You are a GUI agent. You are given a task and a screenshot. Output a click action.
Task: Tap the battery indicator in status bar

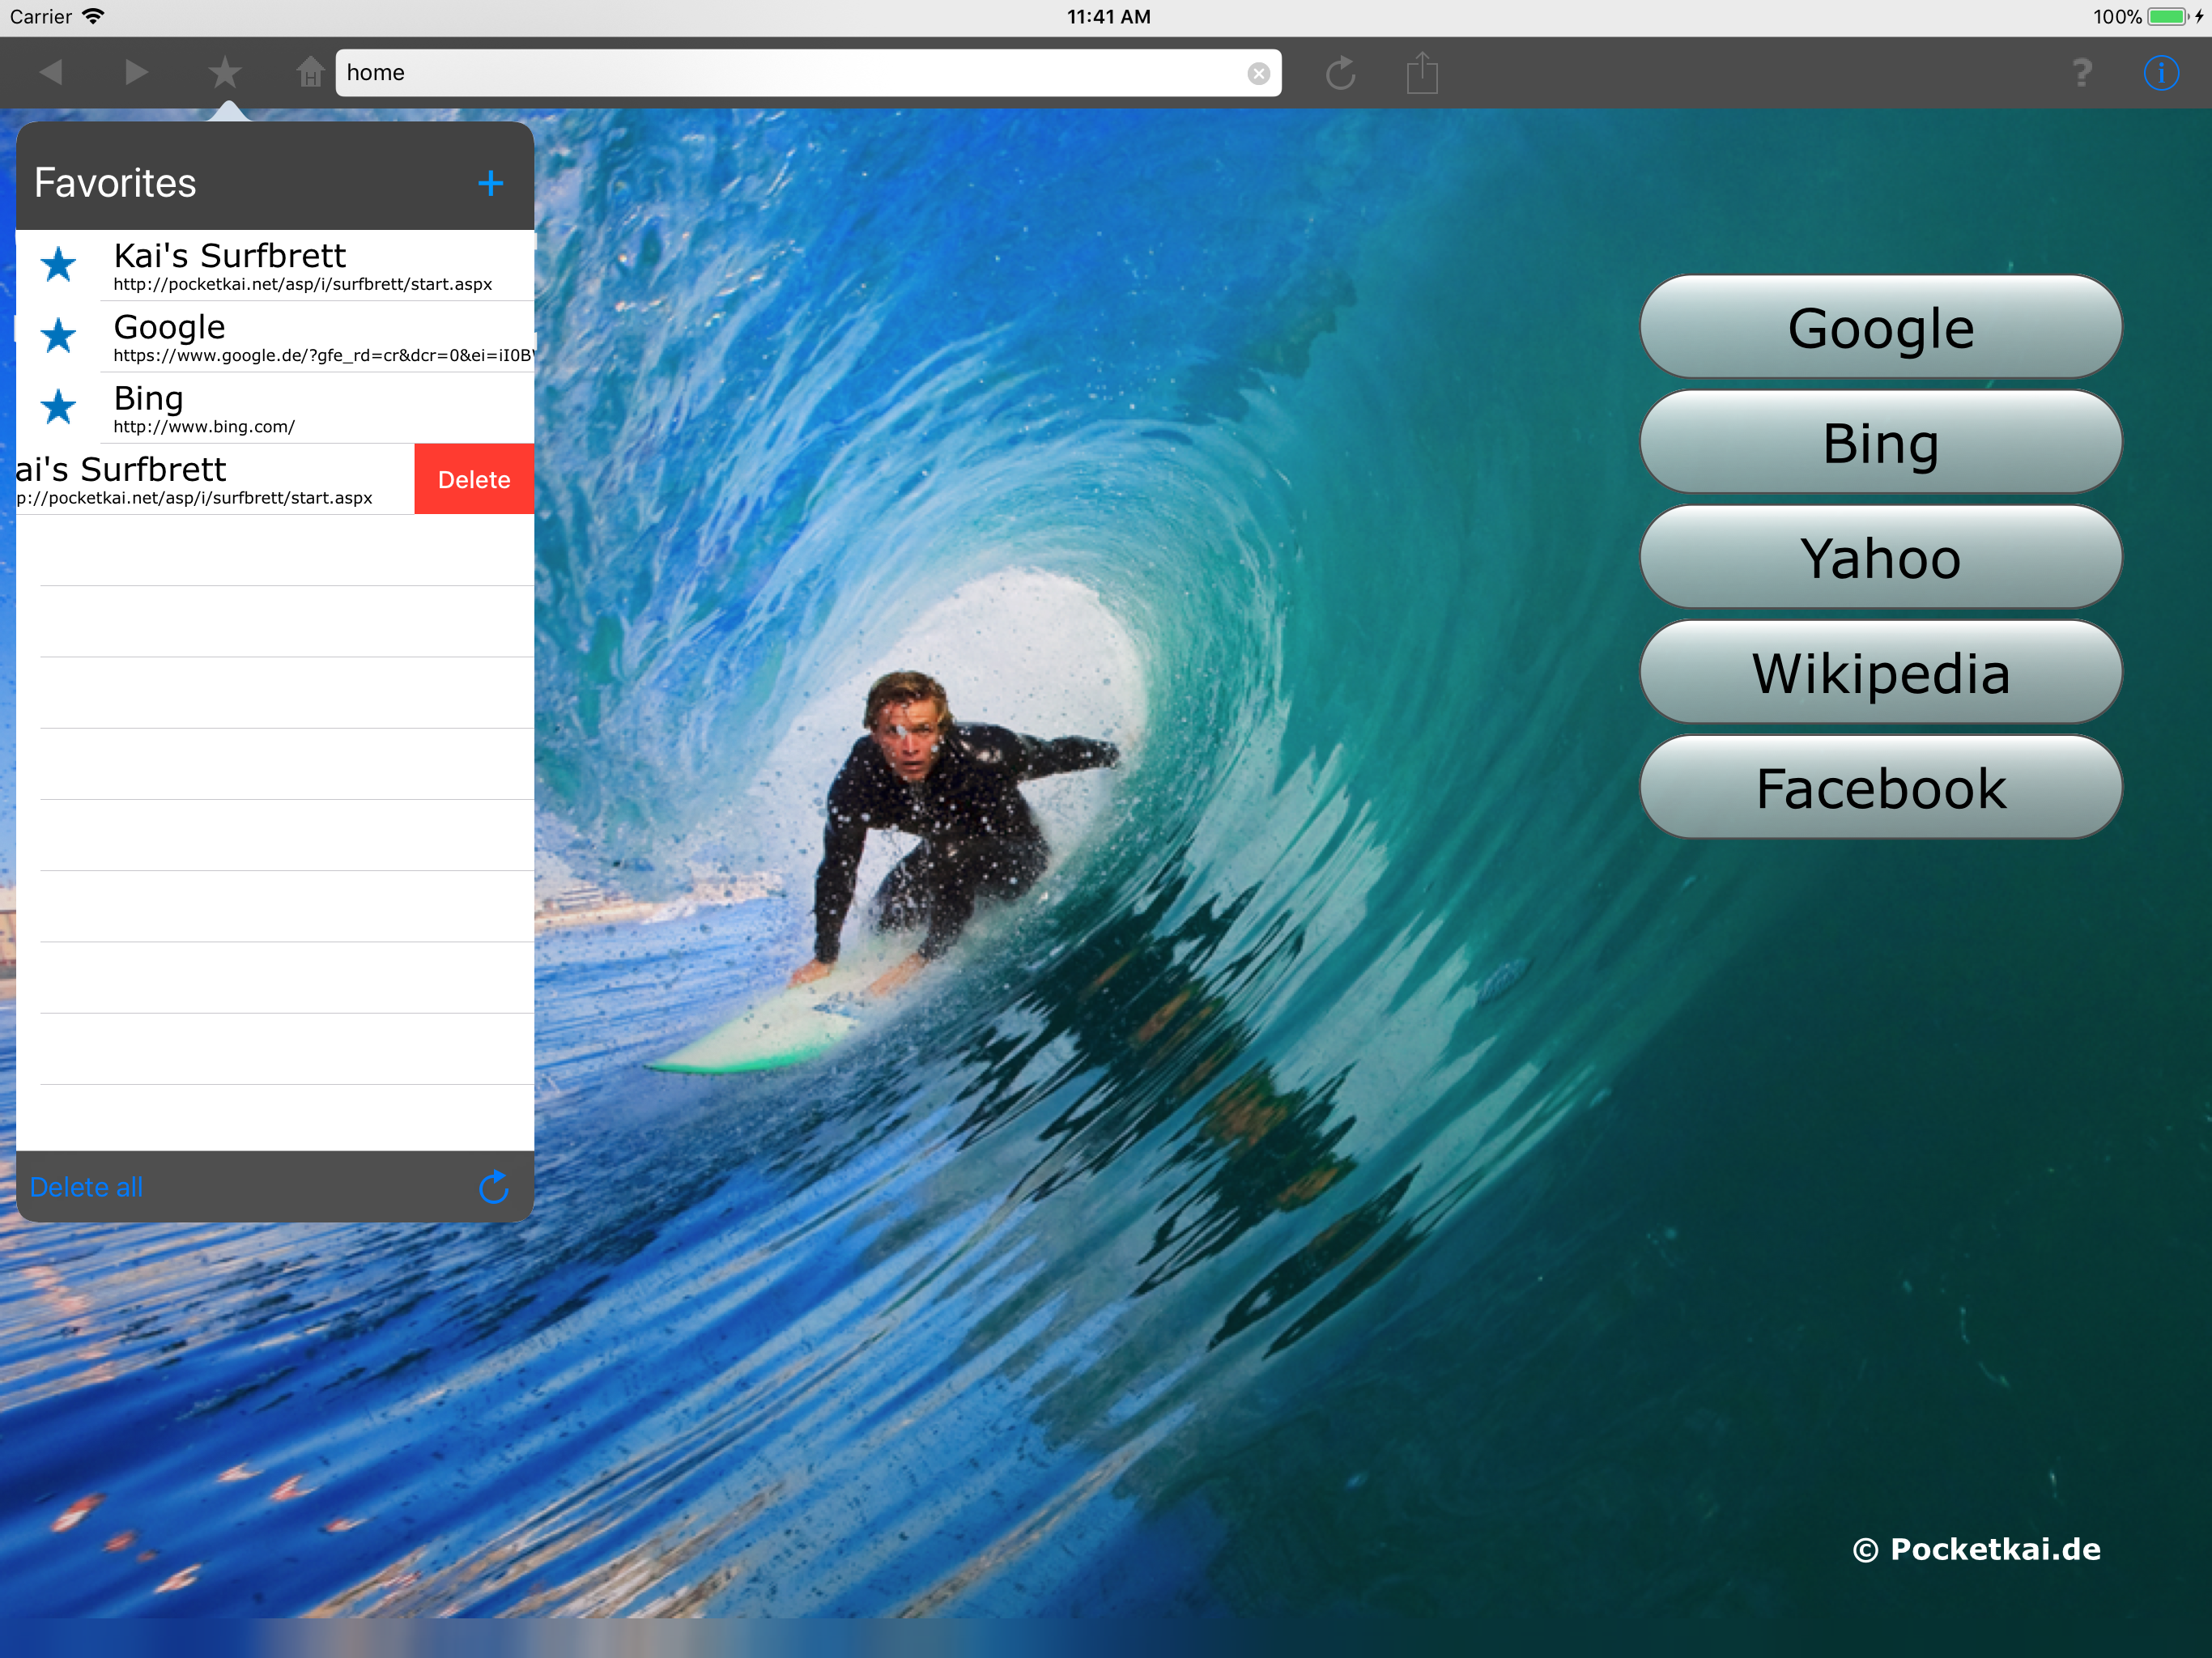pyautogui.click(x=2169, y=16)
